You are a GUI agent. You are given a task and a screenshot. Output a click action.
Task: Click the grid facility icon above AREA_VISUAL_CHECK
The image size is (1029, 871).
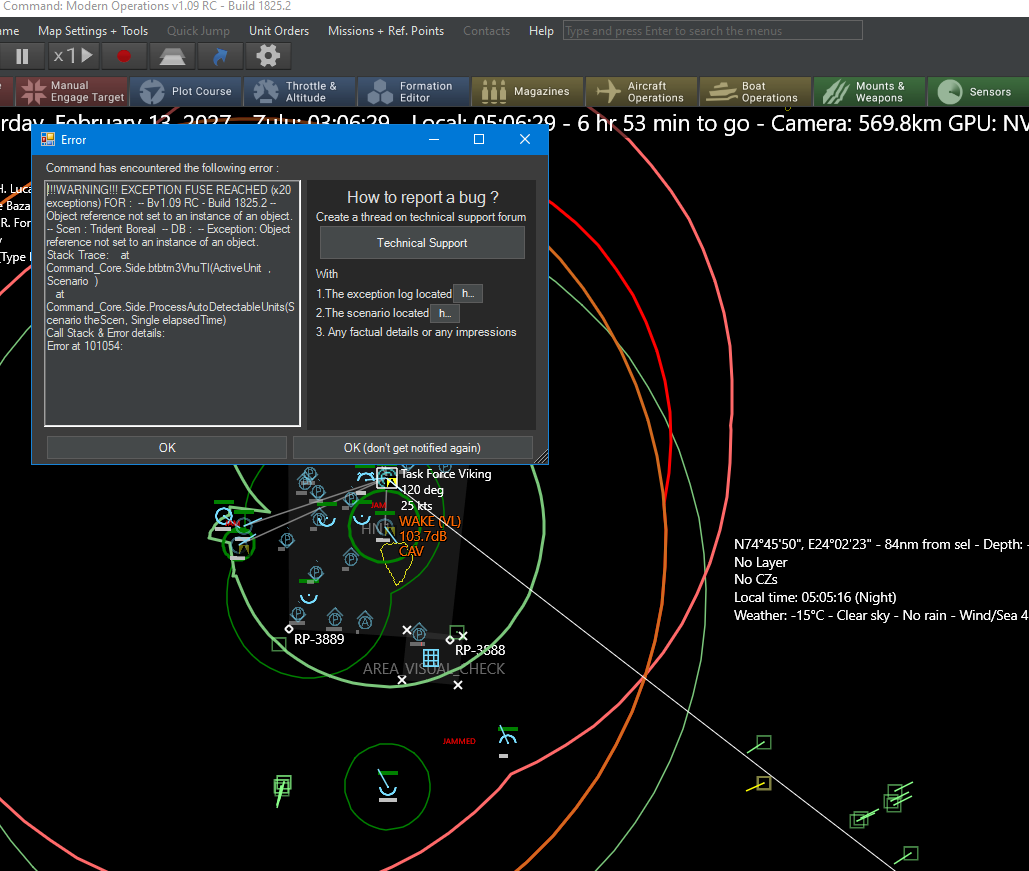[431, 657]
